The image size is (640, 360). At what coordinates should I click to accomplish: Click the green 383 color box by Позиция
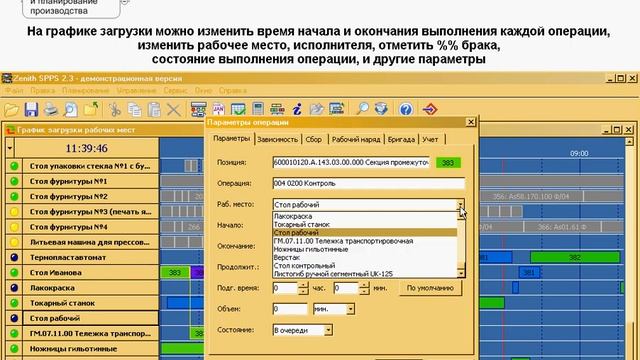coord(448,163)
